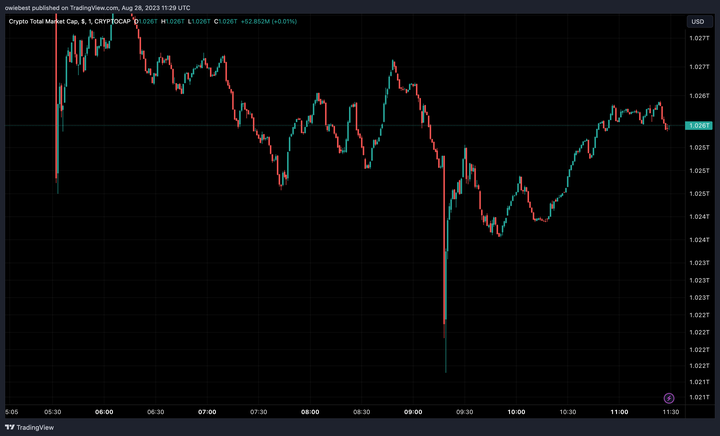This screenshot has height=436, width=720.
Task: Click the 08:30 time axis label
Action: [361, 412]
